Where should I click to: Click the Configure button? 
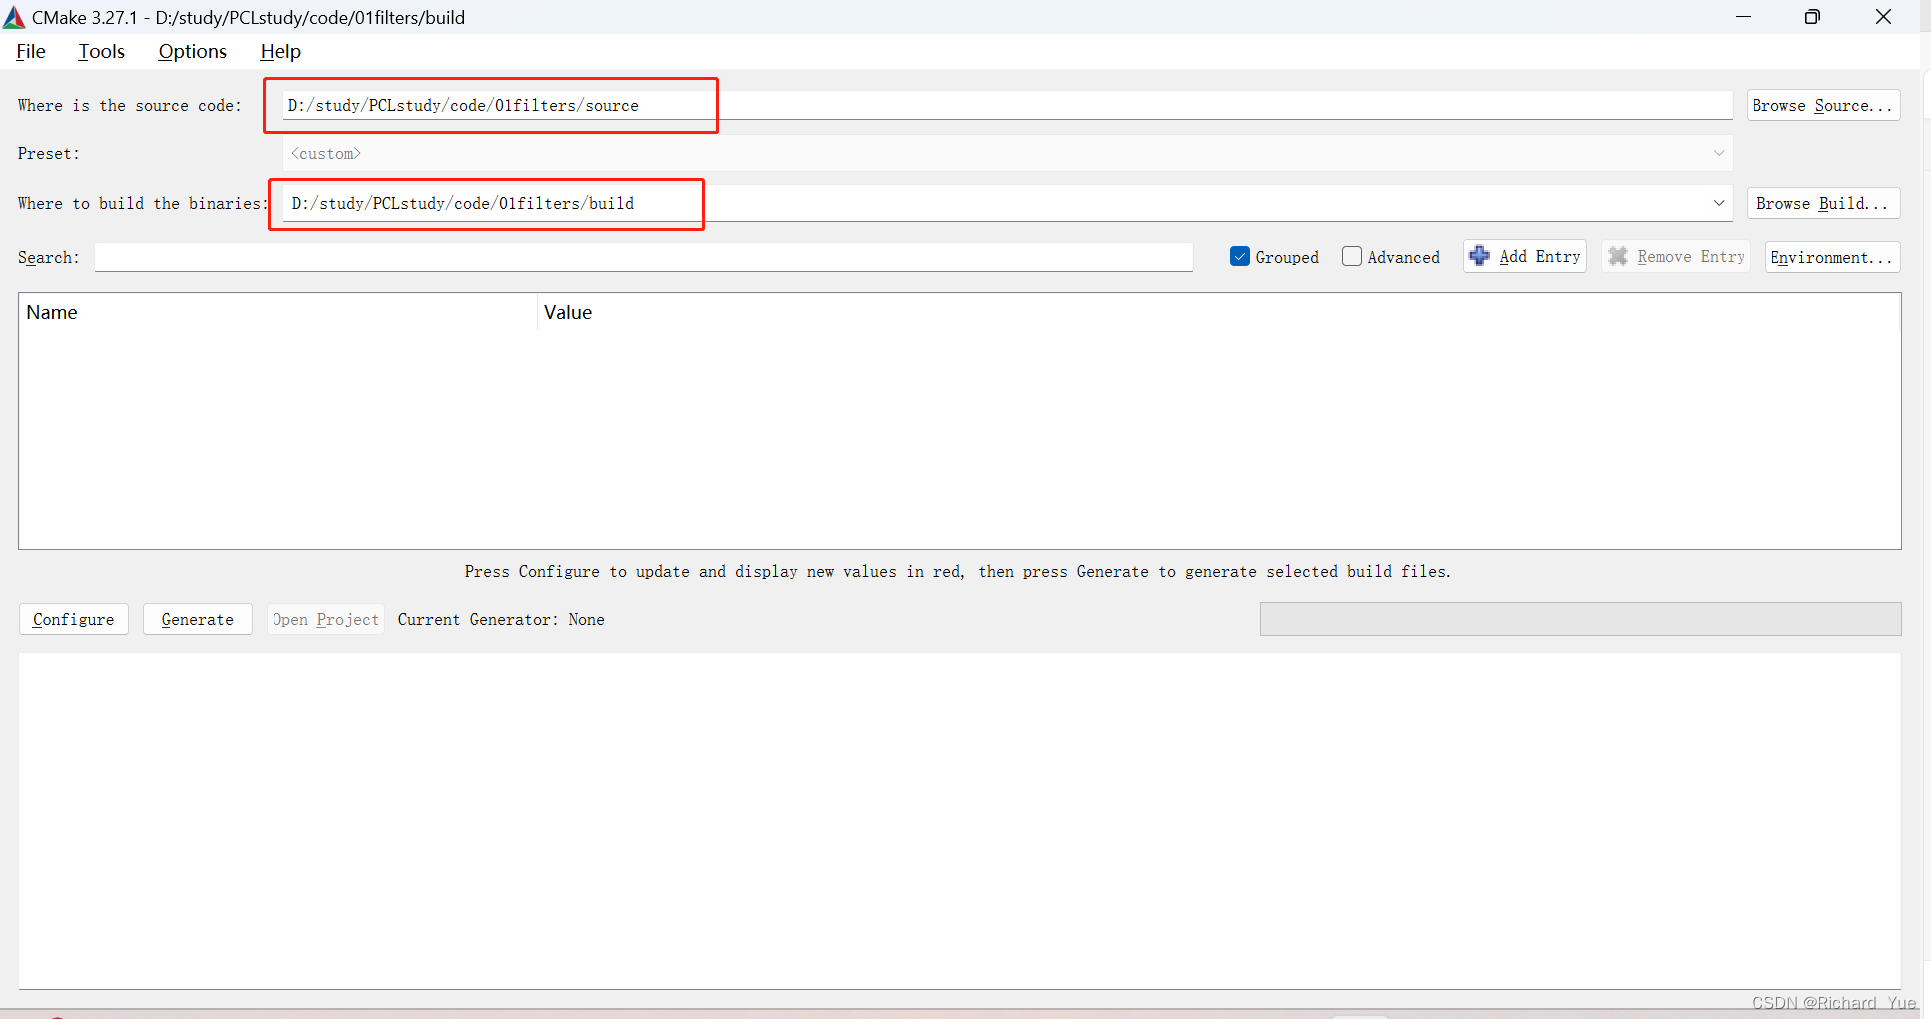tap(74, 619)
